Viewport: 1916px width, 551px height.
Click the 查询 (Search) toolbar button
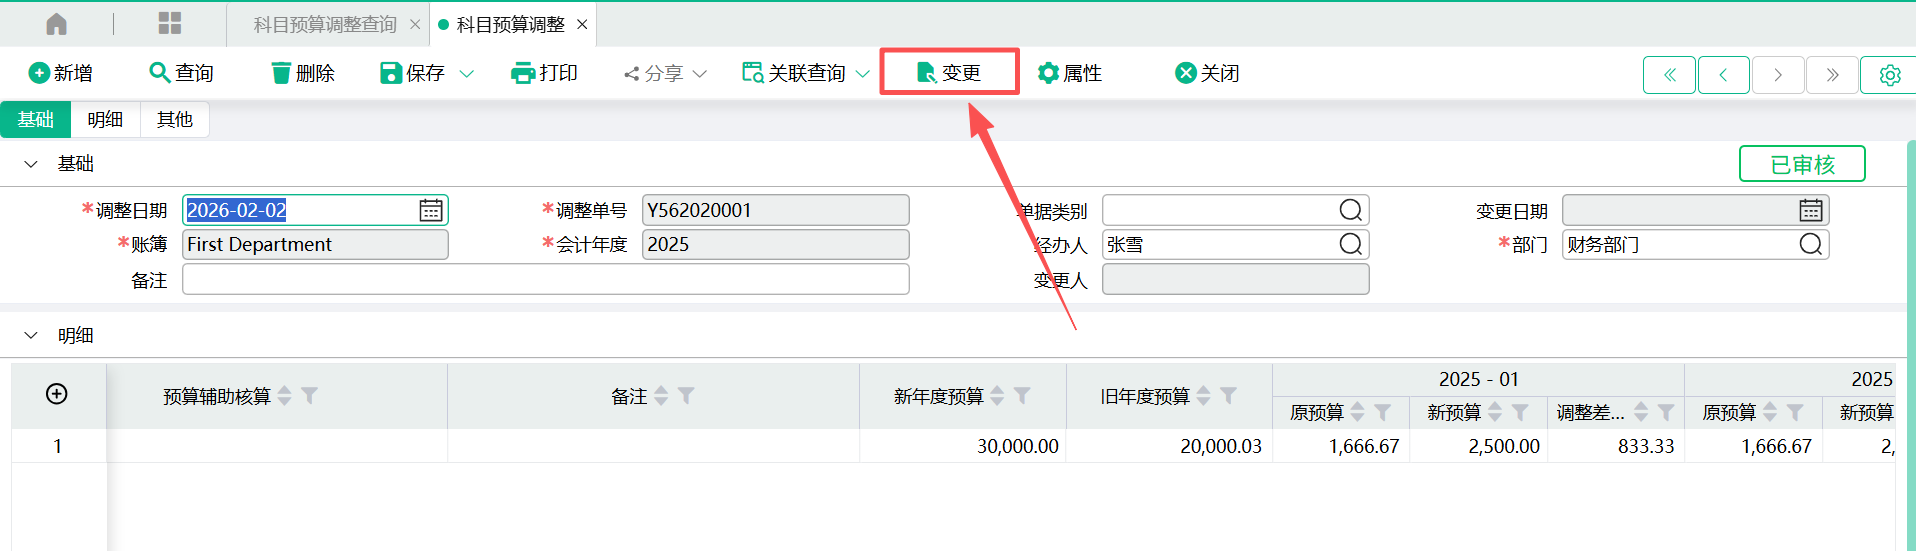(x=181, y=73)
